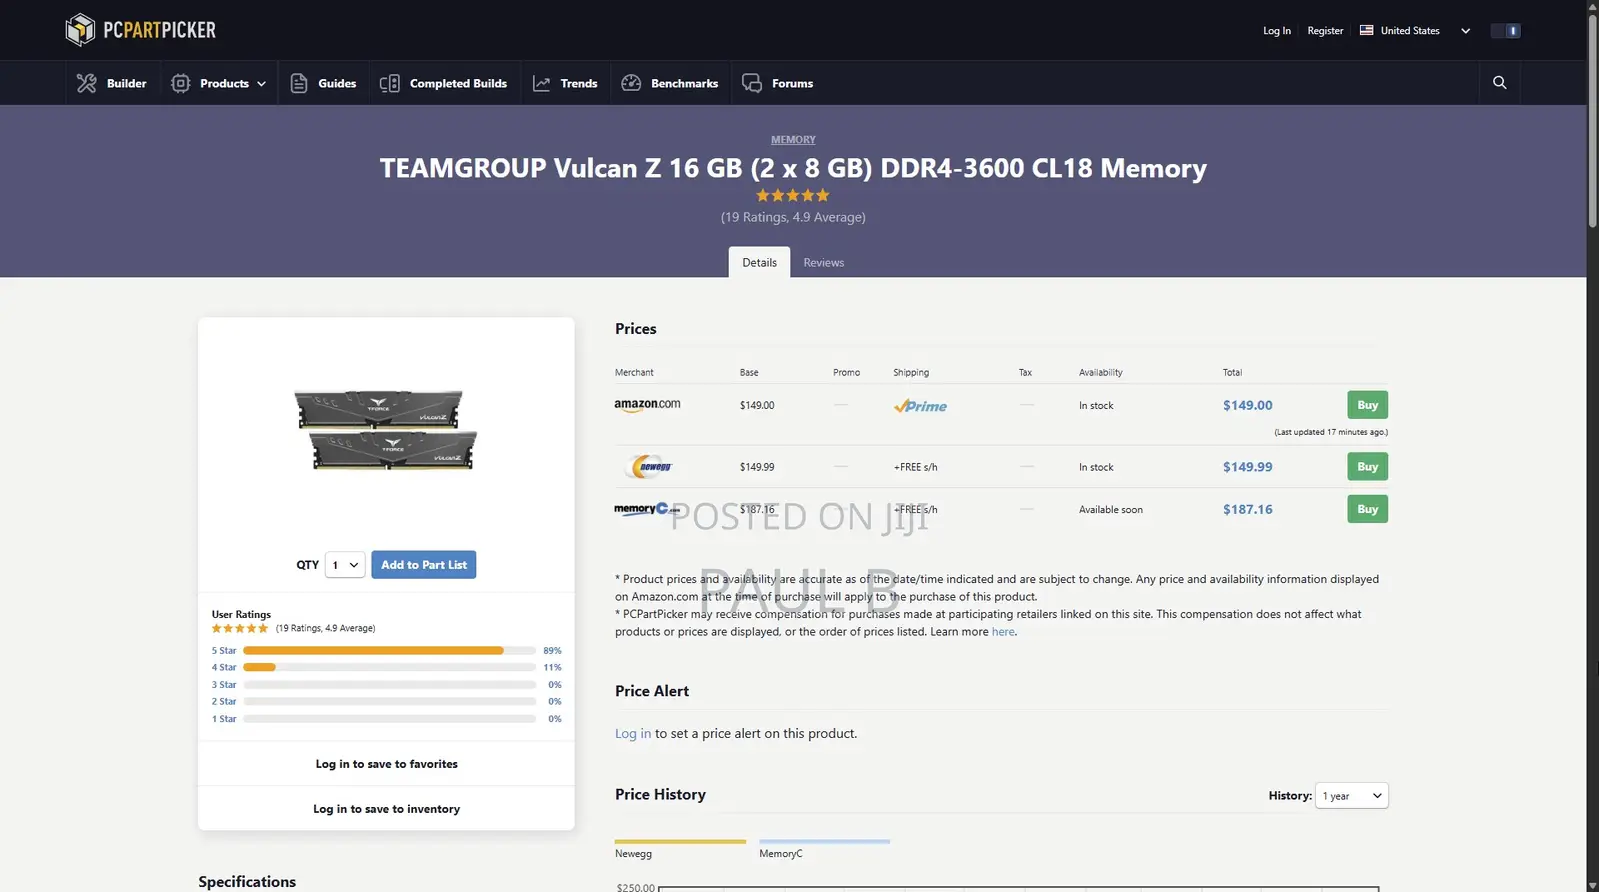The width and height of the screenshot is (1599, 892).
Task: Open the QTY quantity dropdown
Action: 345,565
